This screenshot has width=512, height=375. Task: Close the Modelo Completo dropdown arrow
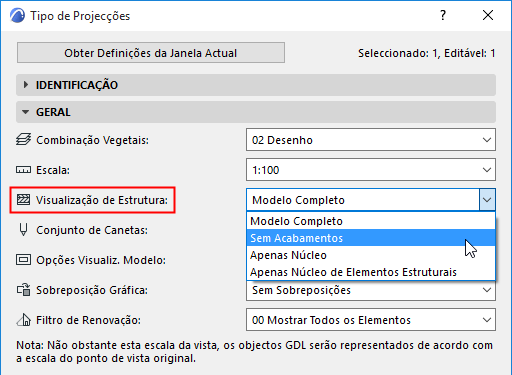click(x=487, y=200)
